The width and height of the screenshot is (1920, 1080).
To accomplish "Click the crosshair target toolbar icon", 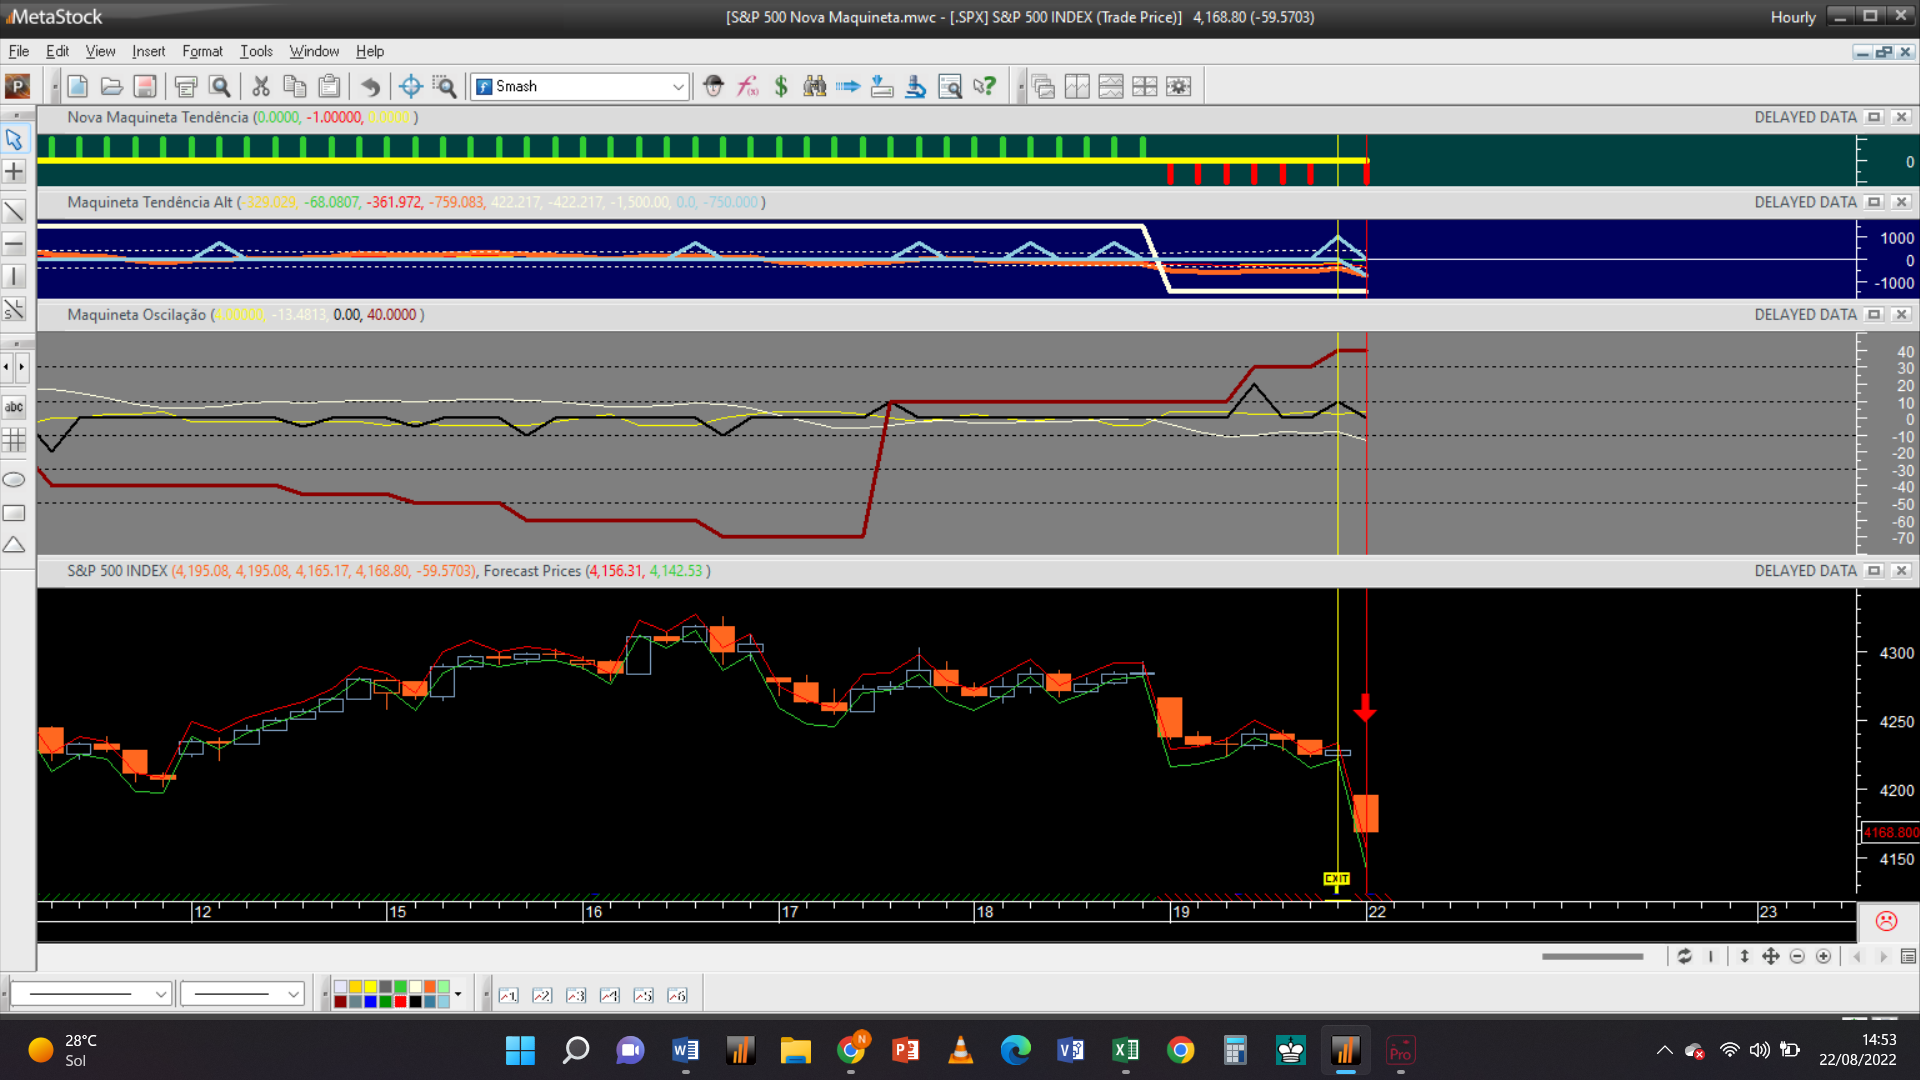I will coord(410,87).
